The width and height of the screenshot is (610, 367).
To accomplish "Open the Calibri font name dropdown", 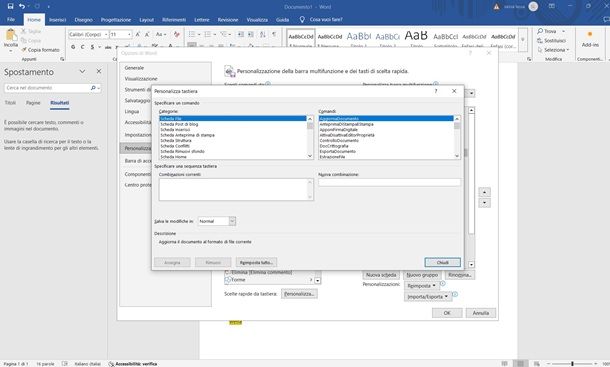I will (106, 34).
